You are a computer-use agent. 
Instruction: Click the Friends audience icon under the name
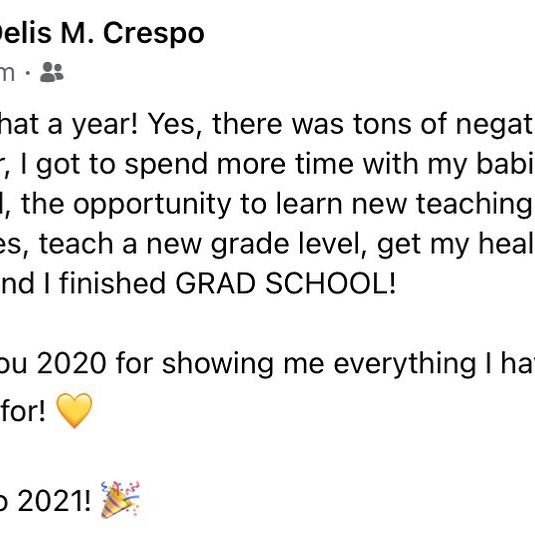[x=52, y=72]
